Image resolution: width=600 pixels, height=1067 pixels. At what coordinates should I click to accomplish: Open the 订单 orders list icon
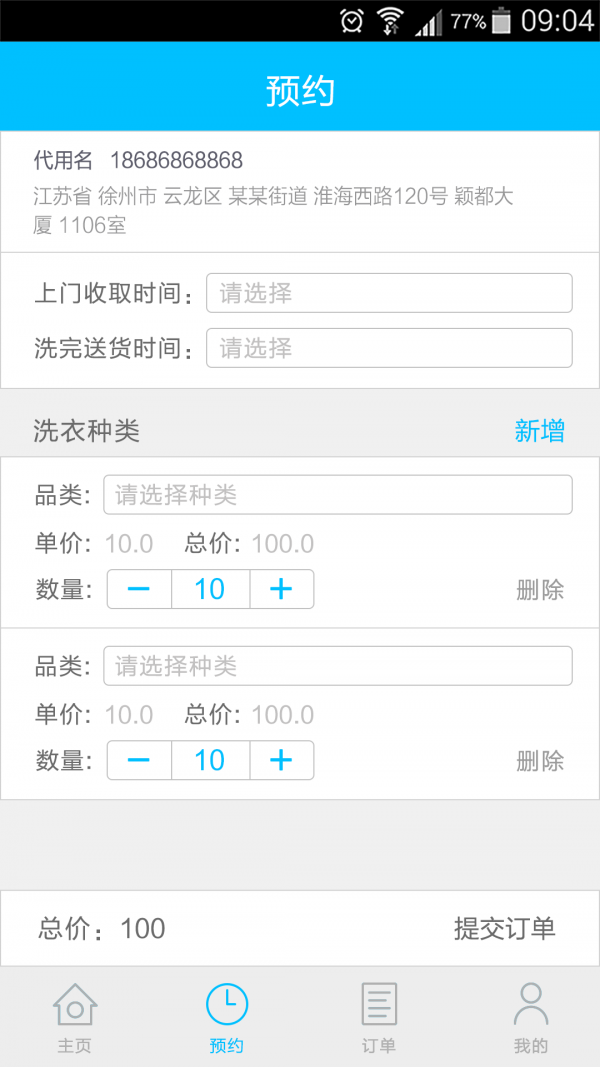pos(379,1004)
